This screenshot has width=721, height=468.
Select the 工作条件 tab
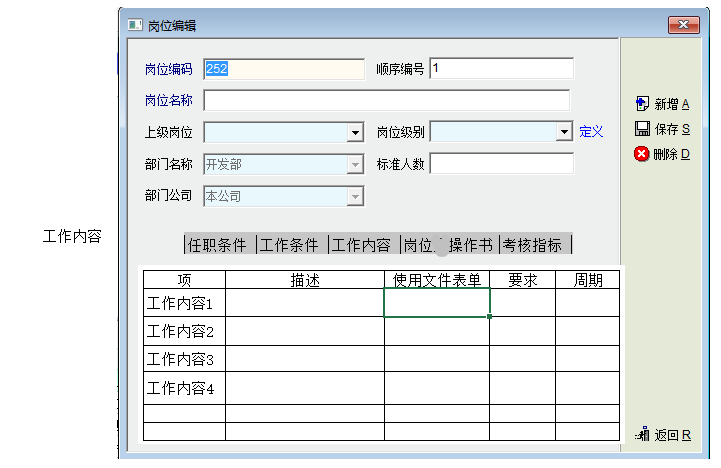coord(291,245)
